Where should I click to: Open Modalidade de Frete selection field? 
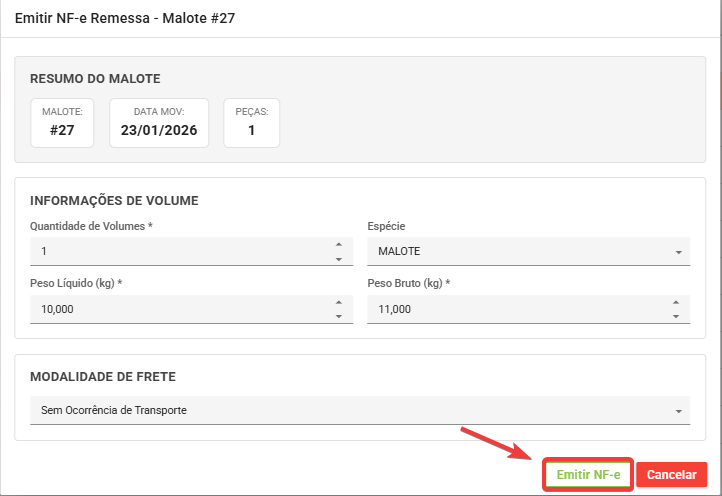pos(350,410)
